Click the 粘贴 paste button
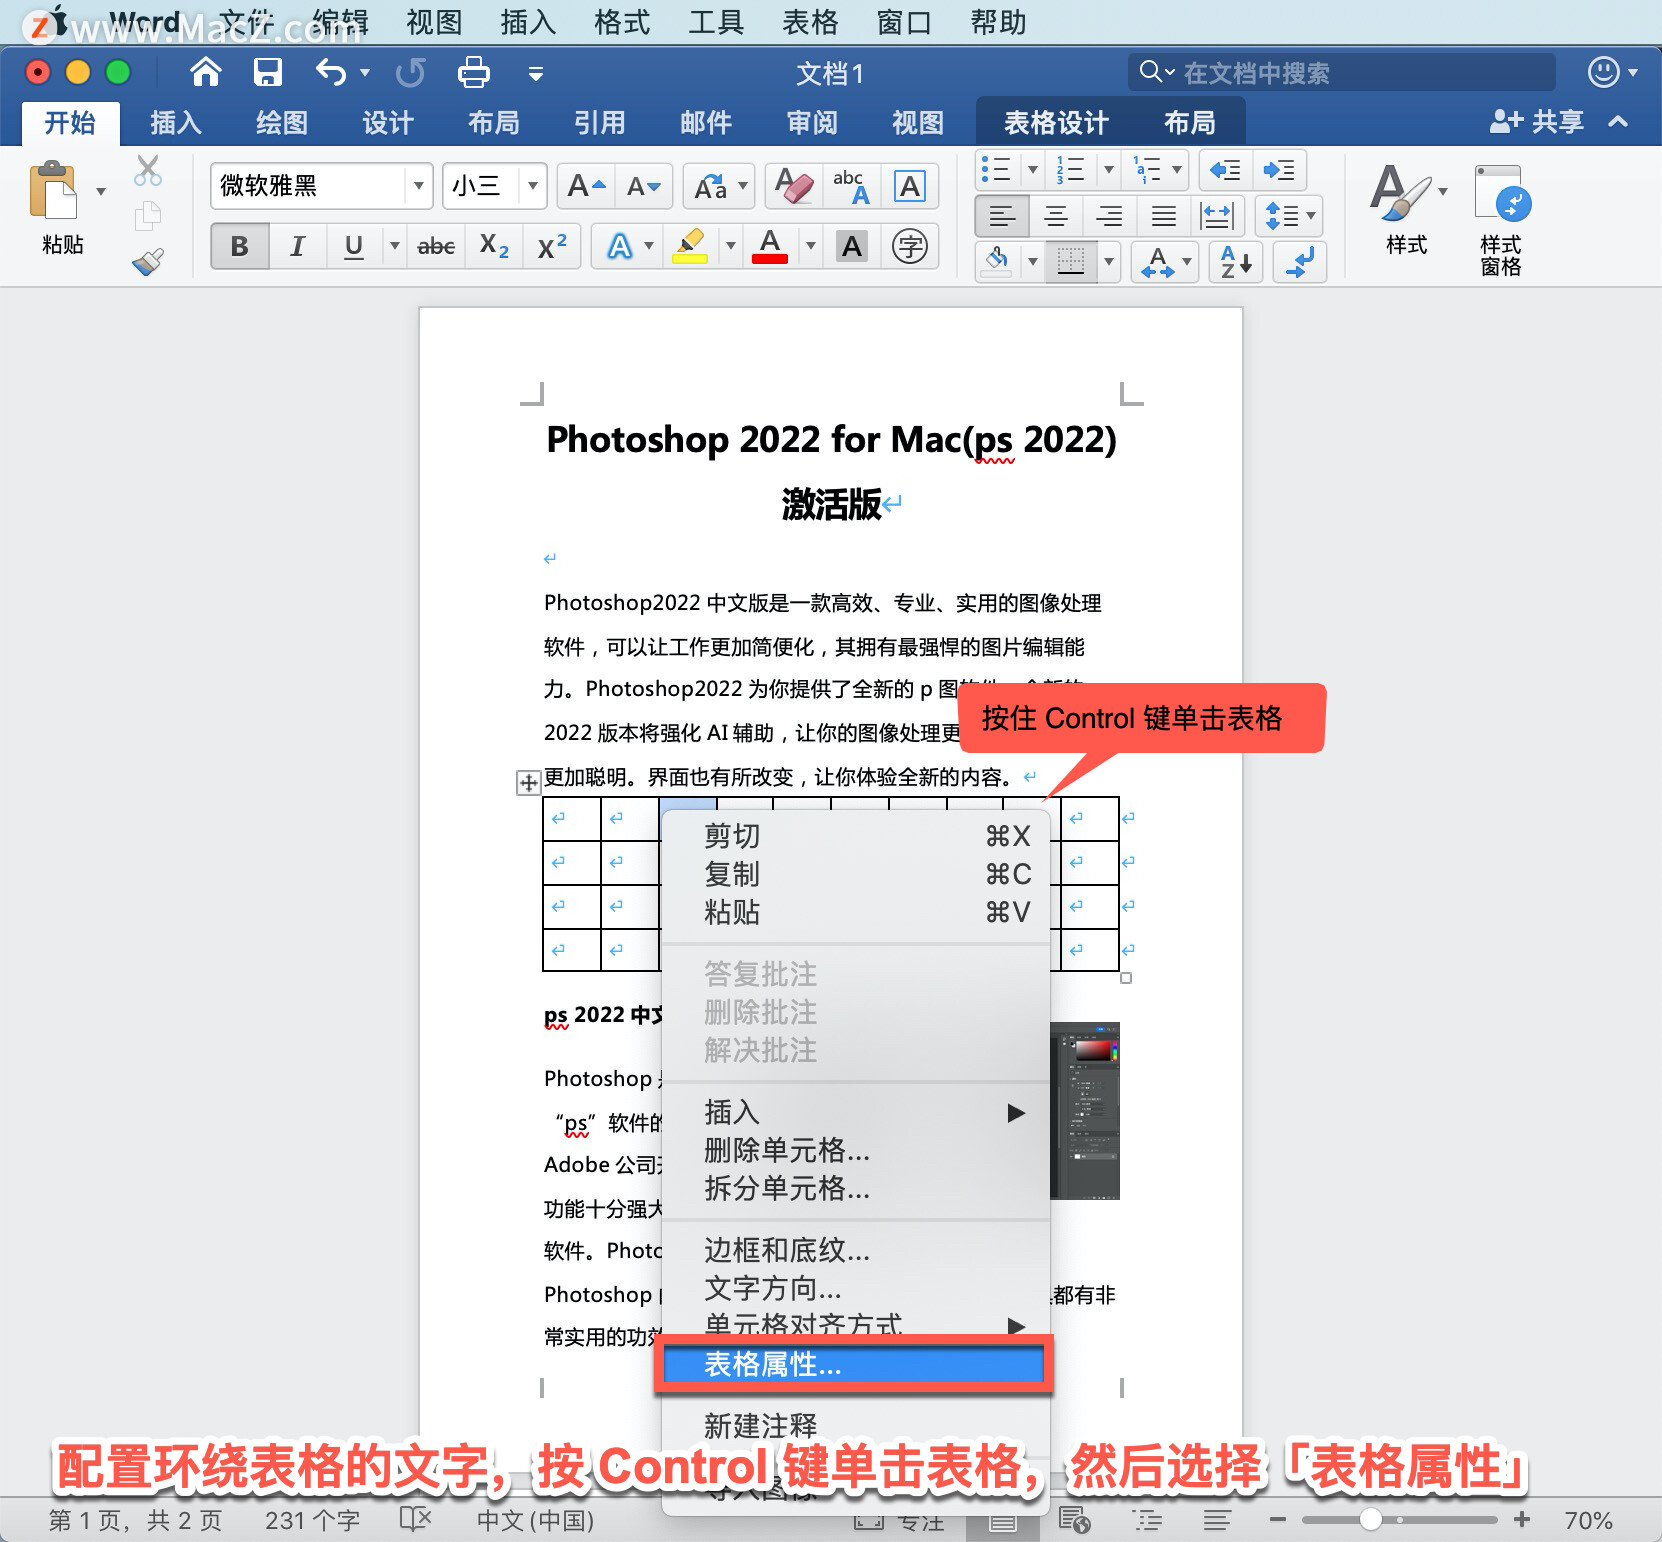Screen dimensions: 1662x1542 coord(62,208)
